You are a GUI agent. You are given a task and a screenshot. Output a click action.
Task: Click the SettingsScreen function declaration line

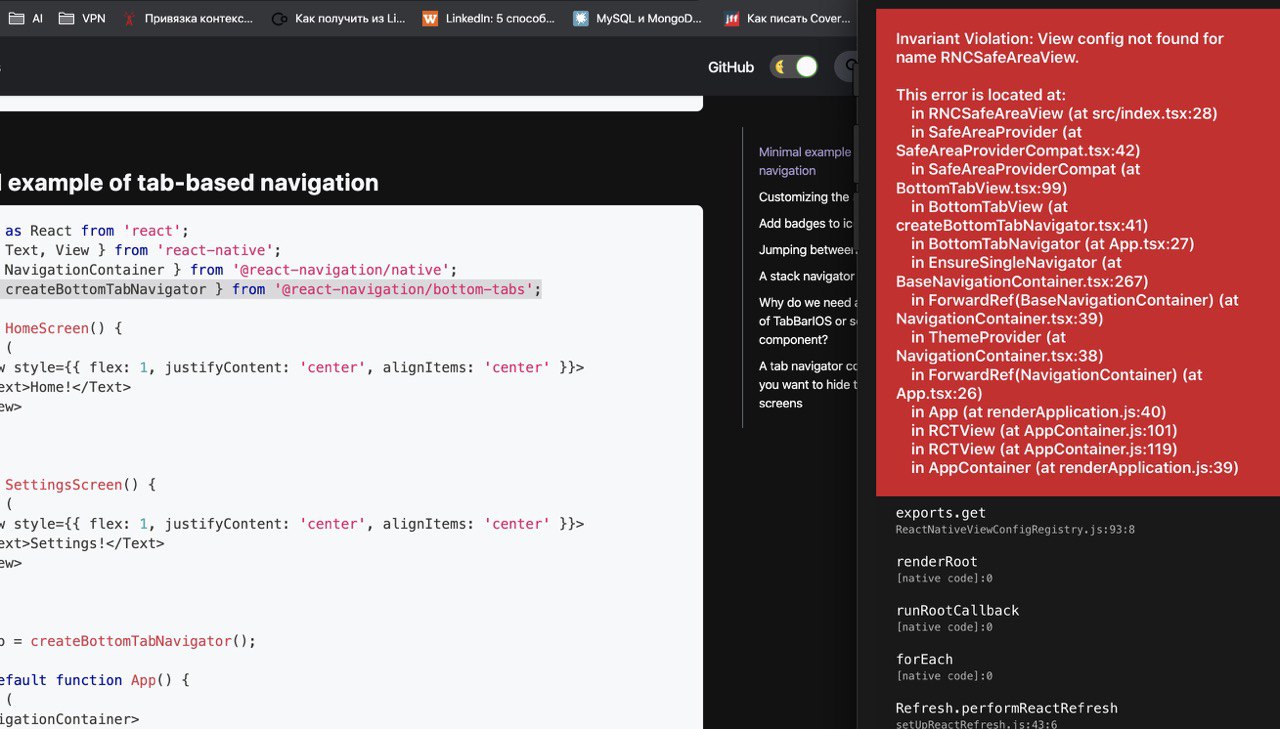click(81, 485)
